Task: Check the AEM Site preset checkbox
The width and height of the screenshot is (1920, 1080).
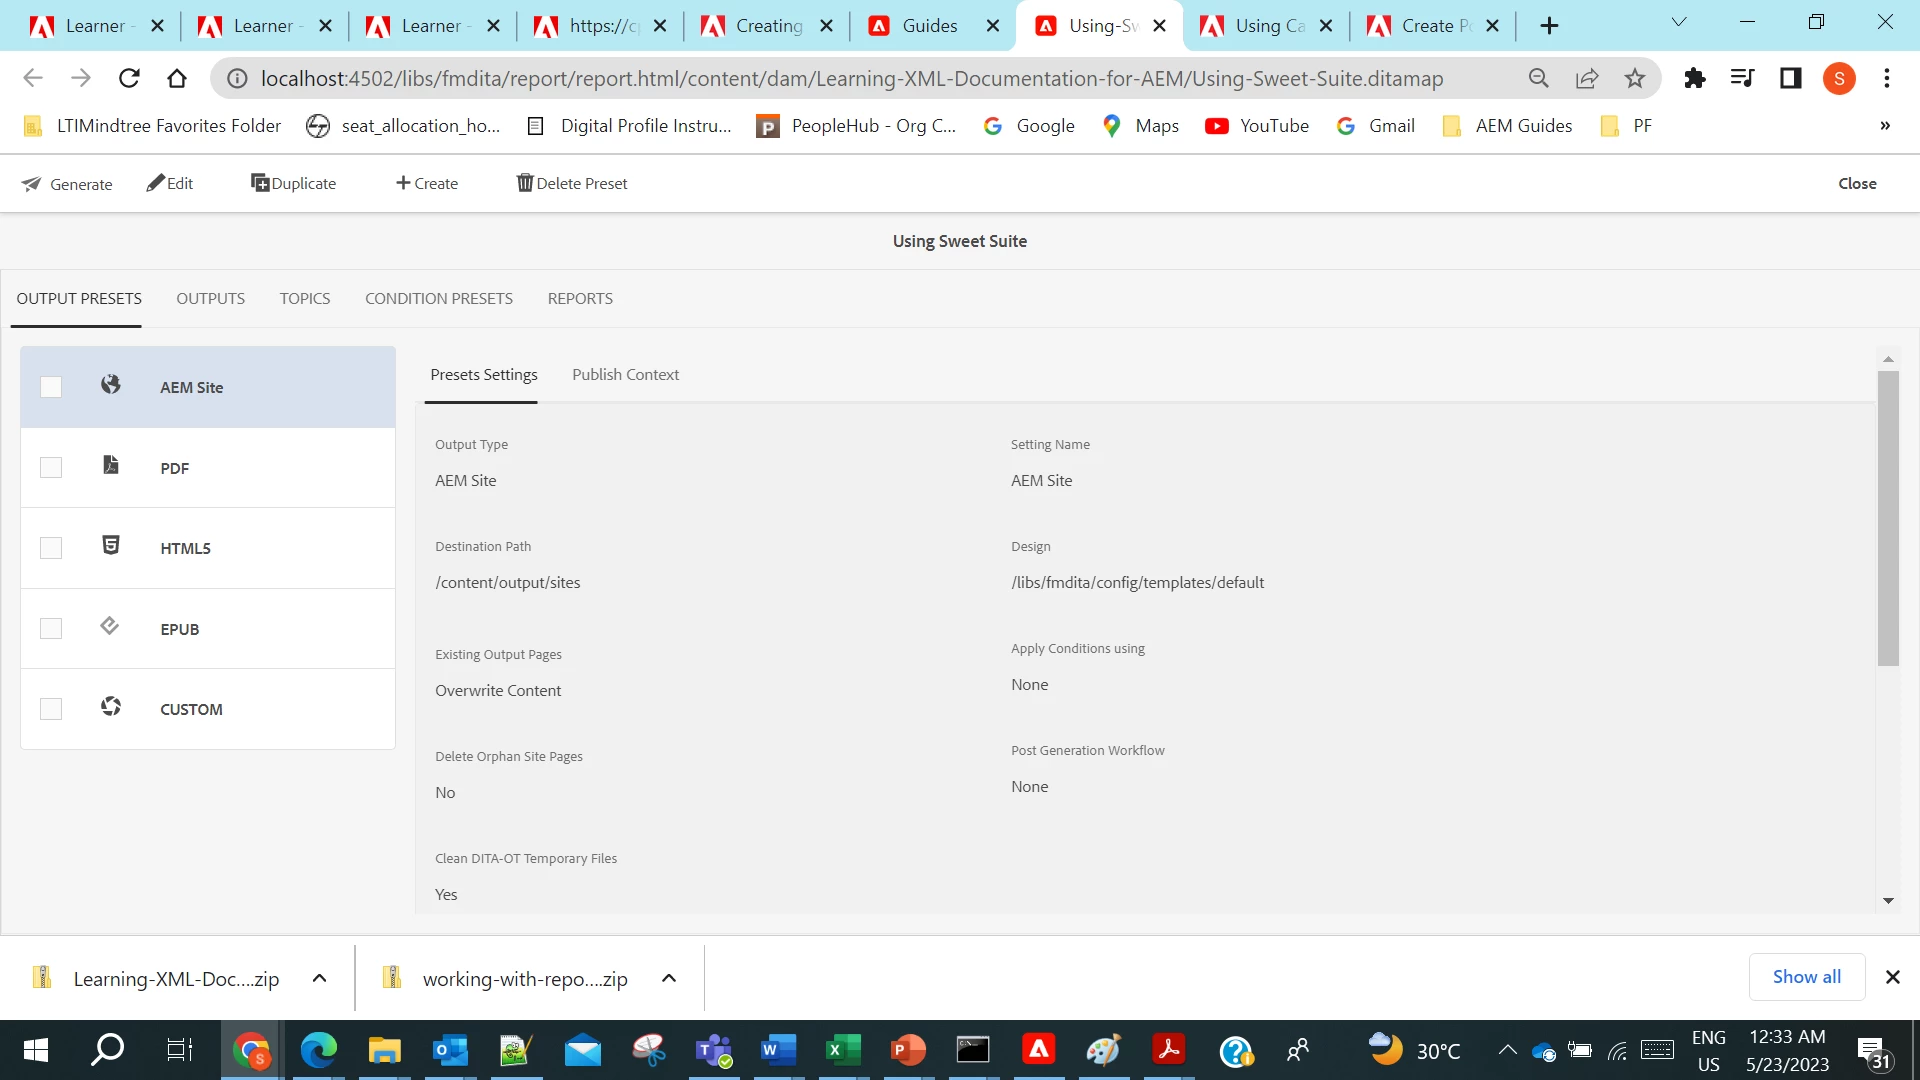Action: pyautogui.click(x=51, y=387)
